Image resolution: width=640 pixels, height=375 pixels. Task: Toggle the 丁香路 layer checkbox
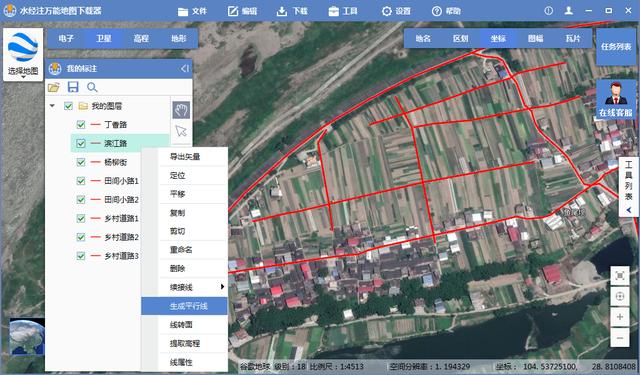81,124
